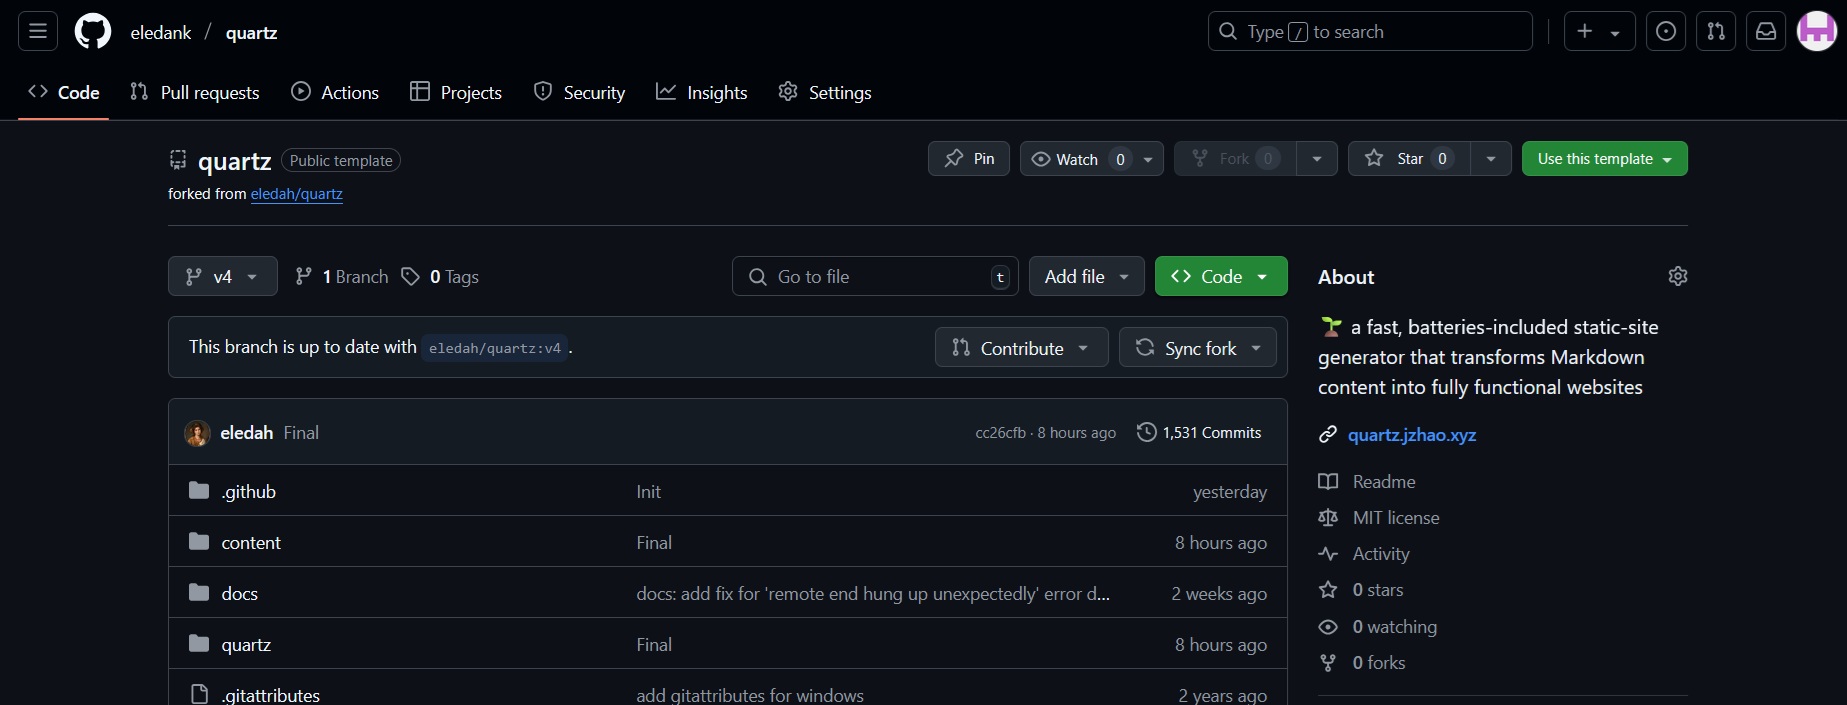View all 1,531 Commits
The width and height of the screenshot is (1847, 705).
(x=1199, y=433)
